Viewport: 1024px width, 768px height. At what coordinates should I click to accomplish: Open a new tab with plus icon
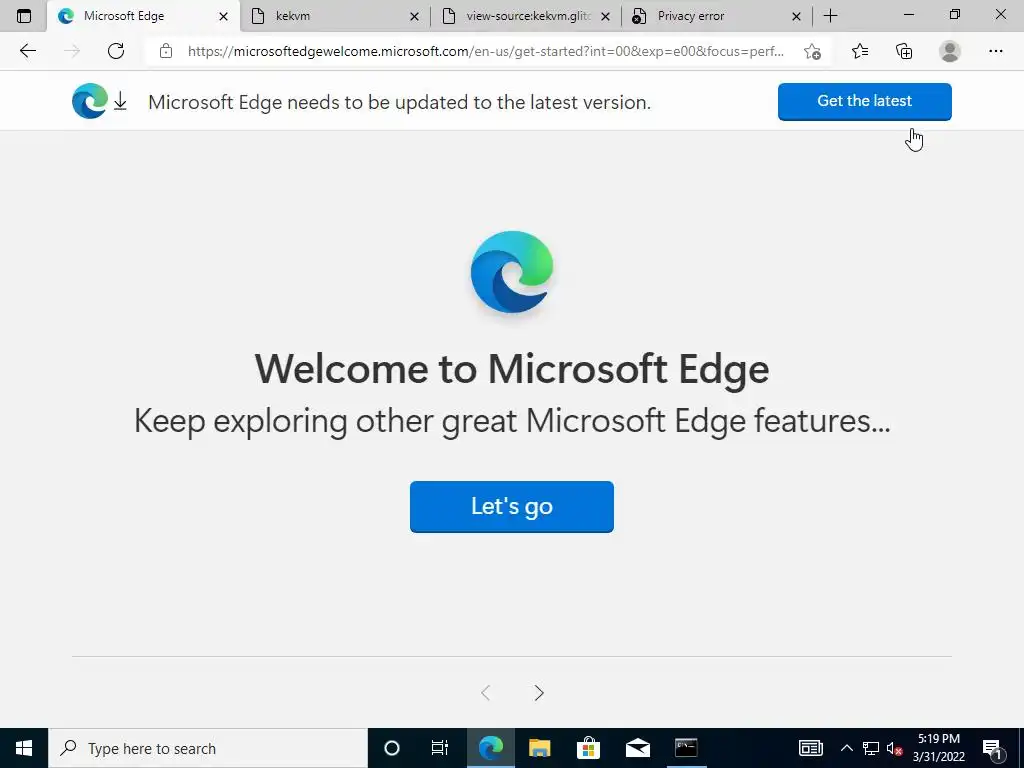(830, 16)
